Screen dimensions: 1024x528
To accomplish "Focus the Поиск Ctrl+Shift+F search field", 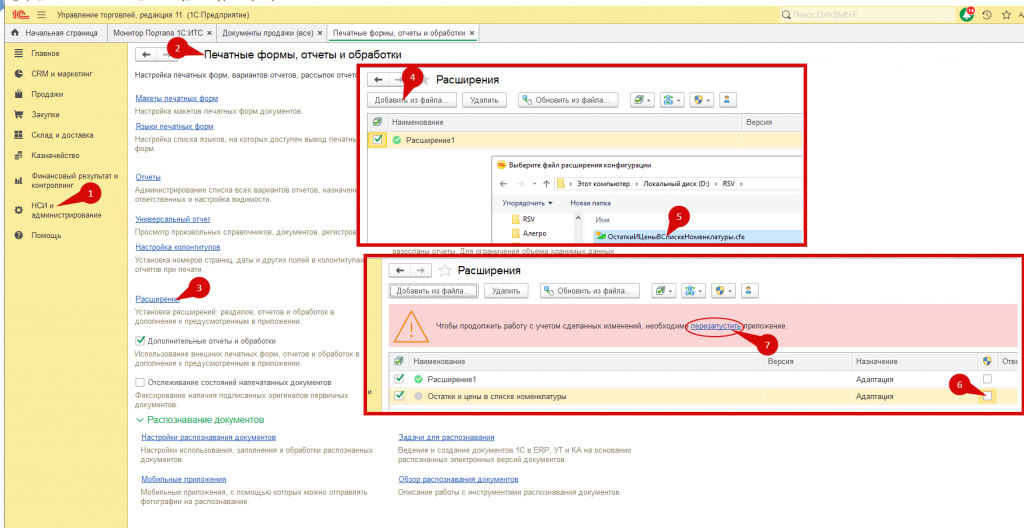I will point(866,14).
